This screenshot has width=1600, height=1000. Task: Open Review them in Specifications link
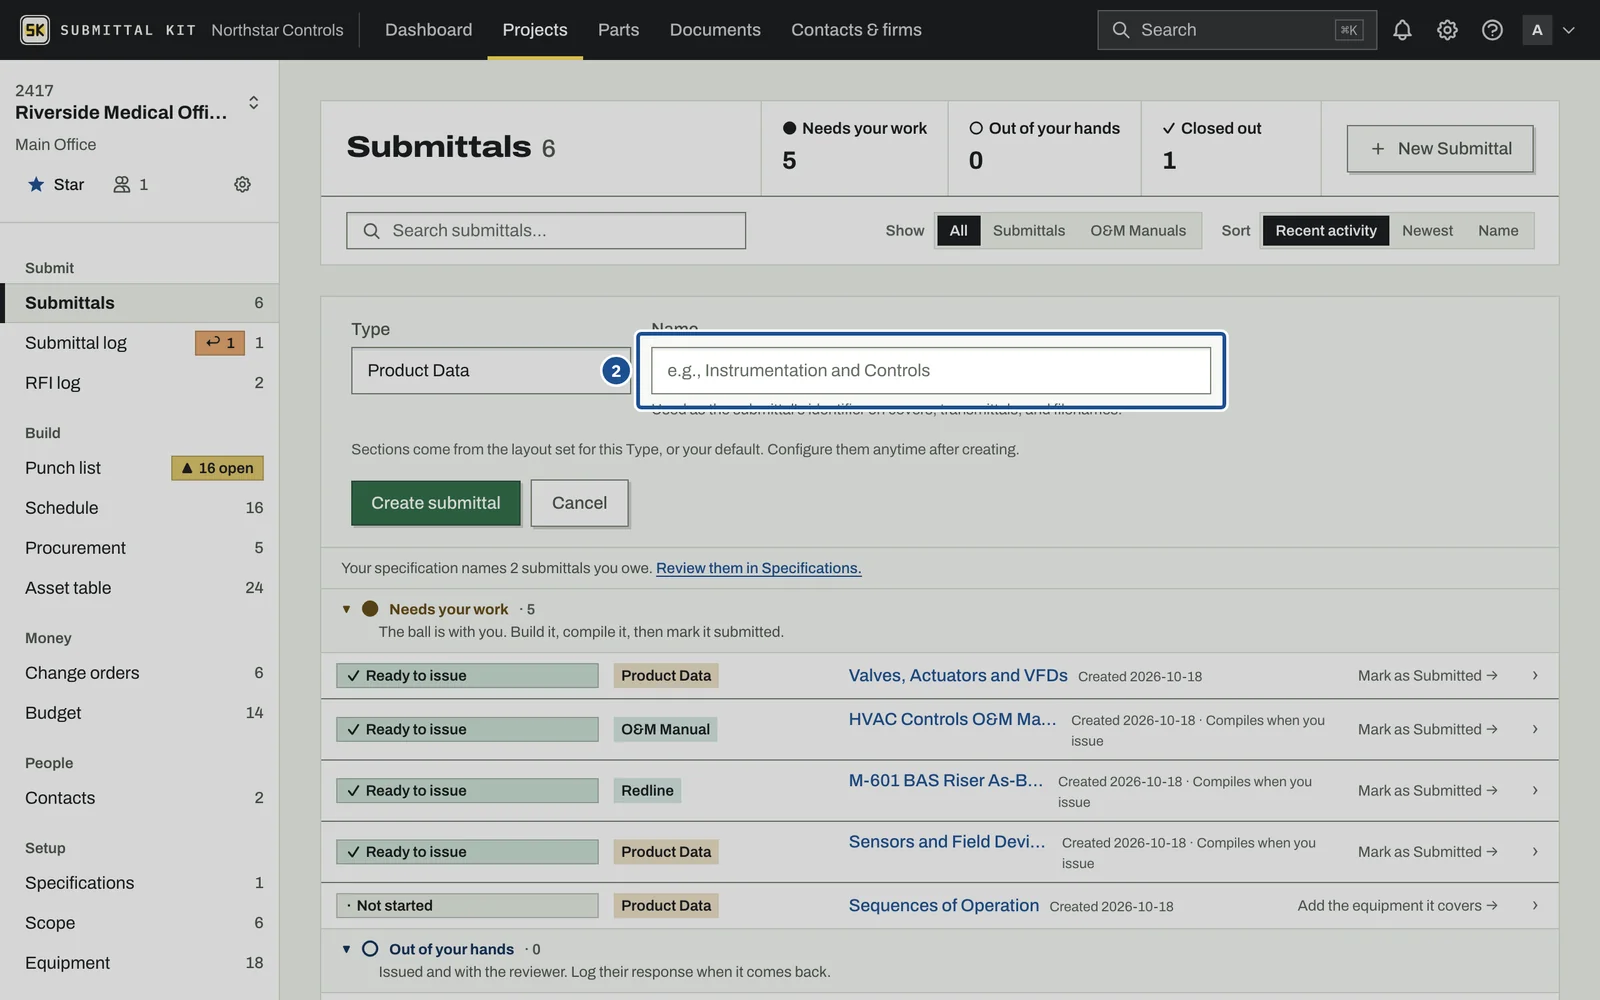click(x=758, y=568)
